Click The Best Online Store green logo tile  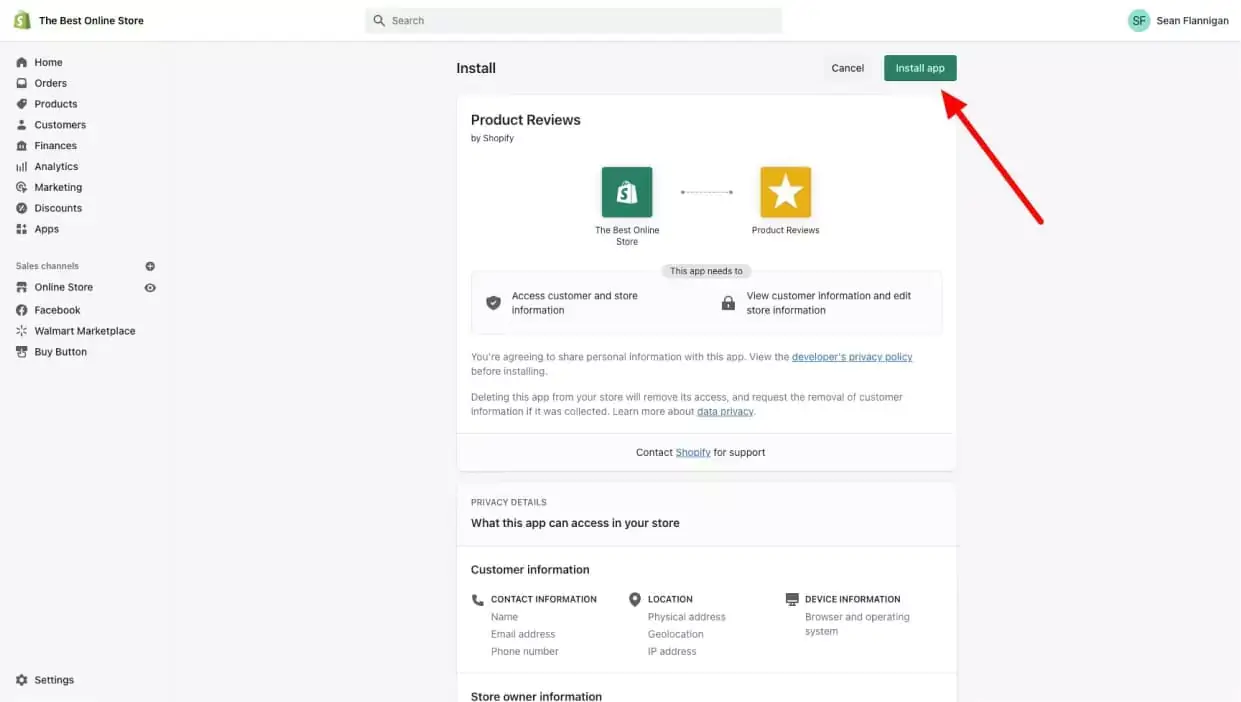[627, 192]
